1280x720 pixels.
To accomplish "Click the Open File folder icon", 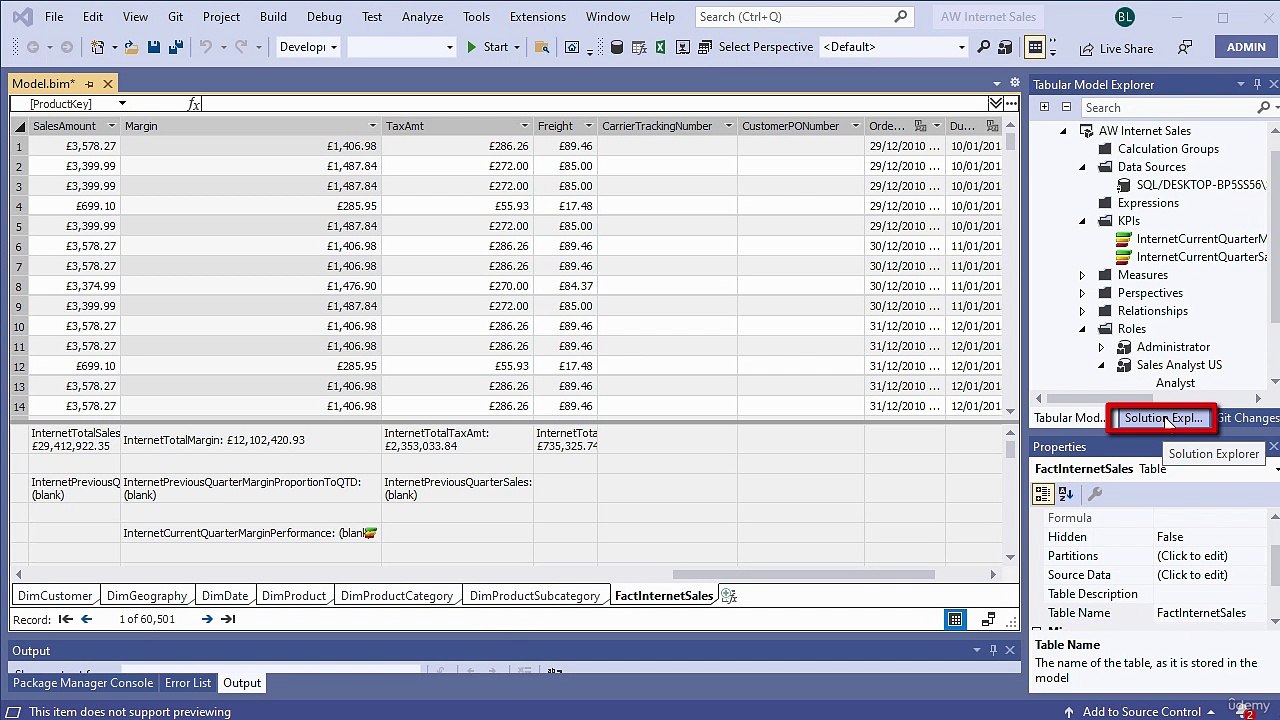I will click(132, 47).
